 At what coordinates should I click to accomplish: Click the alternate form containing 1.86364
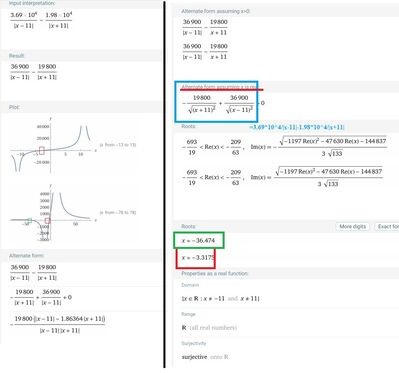57,324
